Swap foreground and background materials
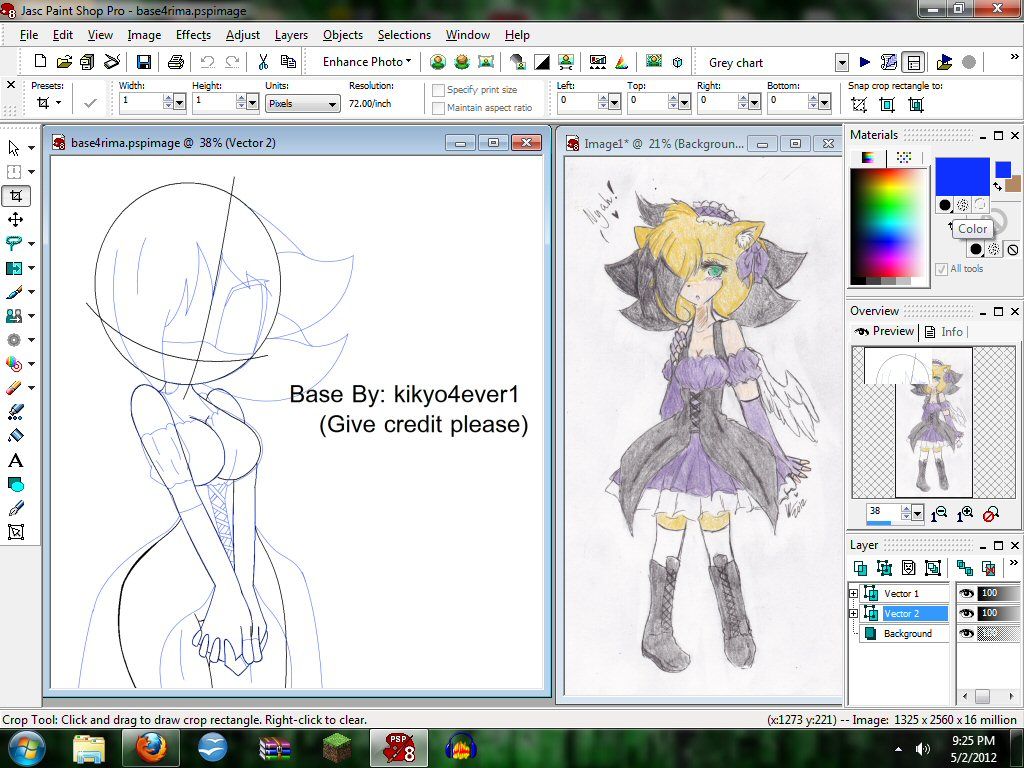 tap(997, 187)
